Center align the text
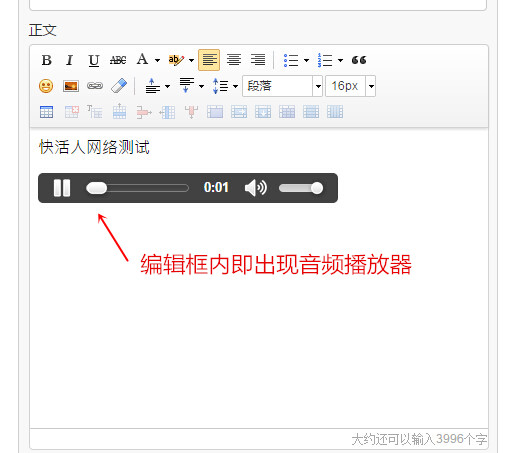This screenshot has height=453, width=505. pos(234,60)
